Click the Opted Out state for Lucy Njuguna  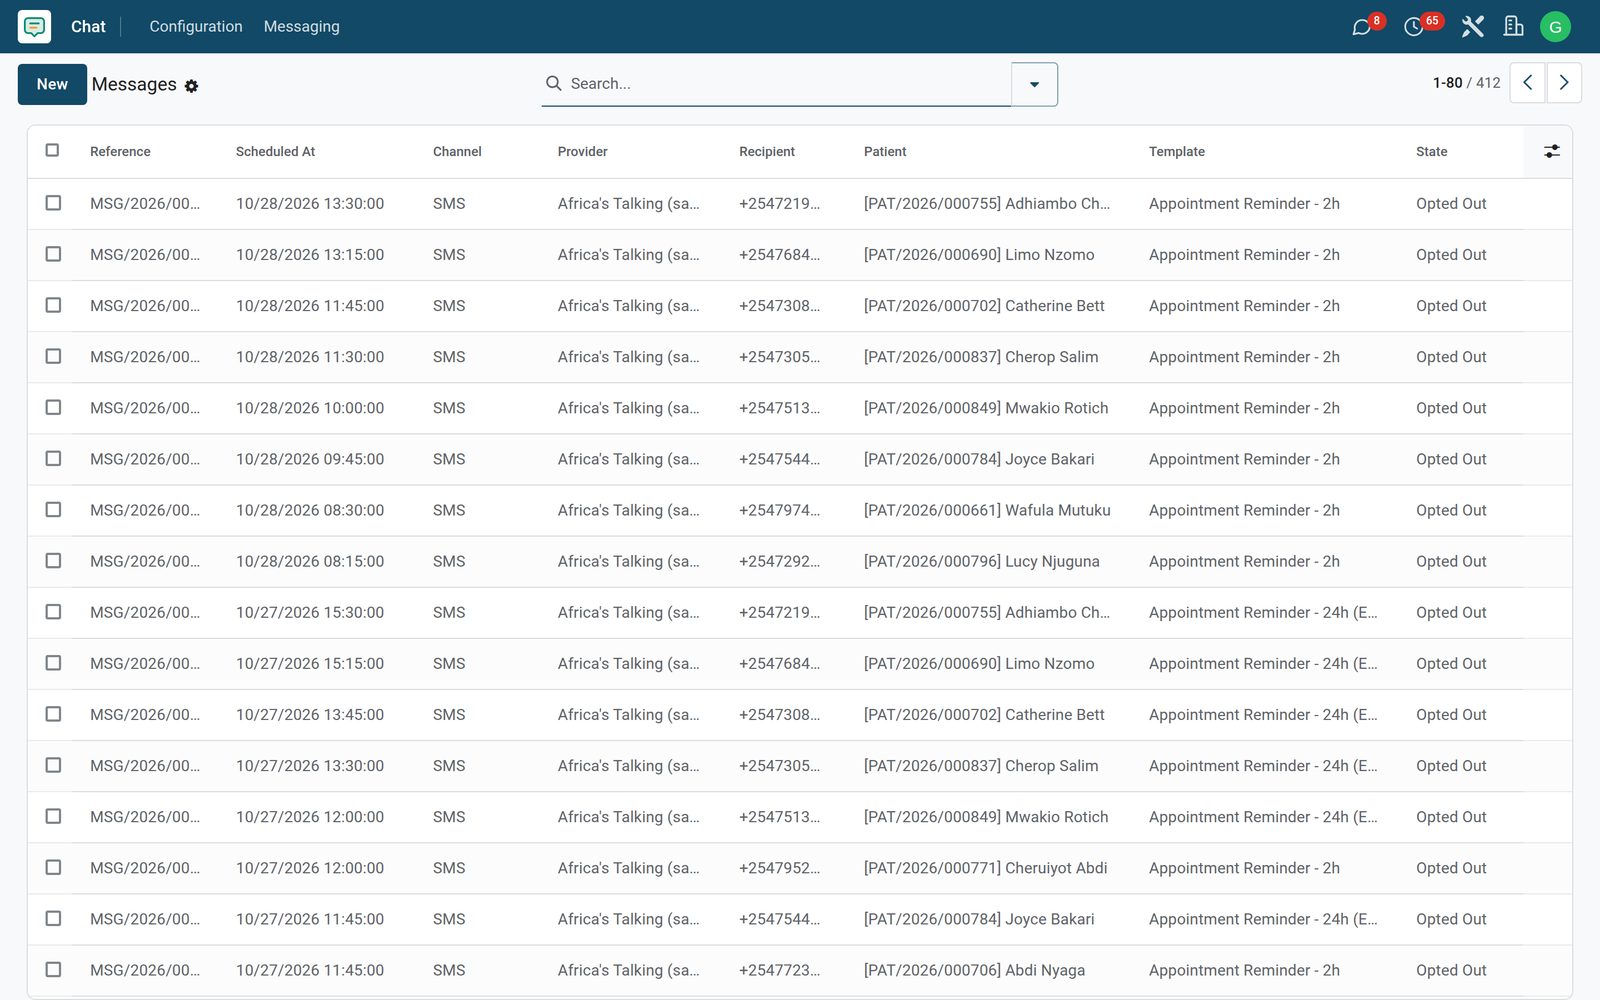point(1451,562)
